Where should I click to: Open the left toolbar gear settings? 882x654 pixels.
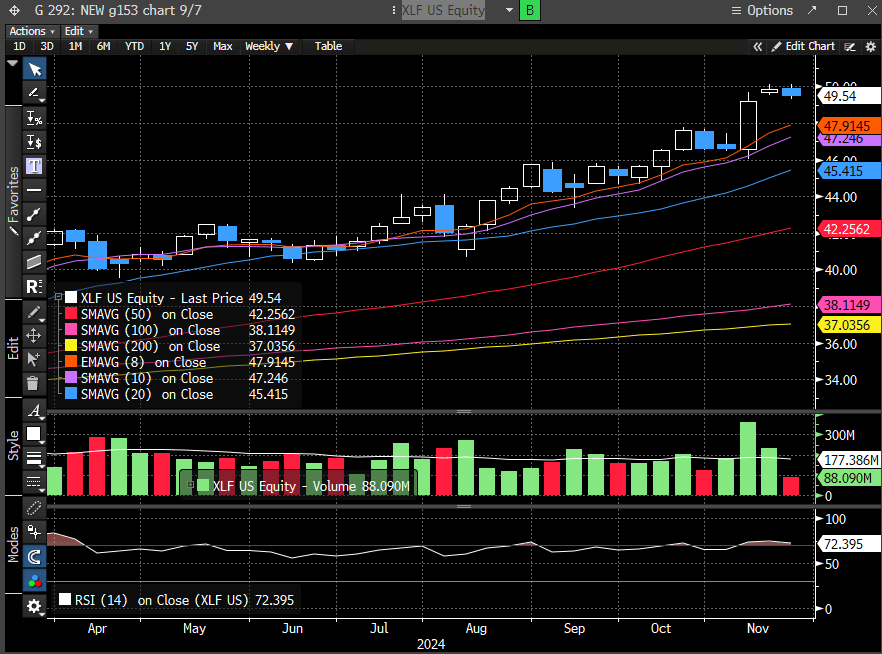[x=34, y=606]
